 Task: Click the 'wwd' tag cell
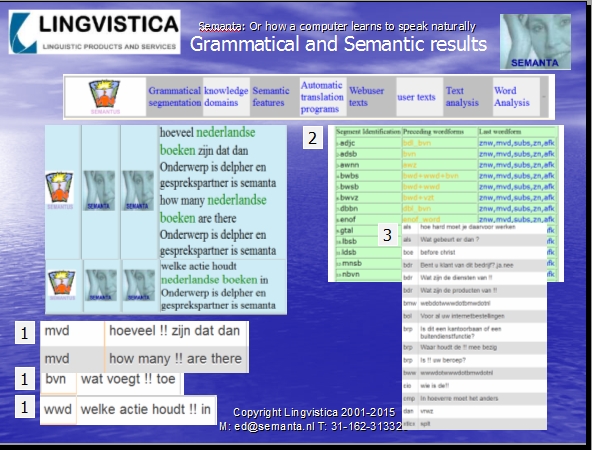point(58,410)
